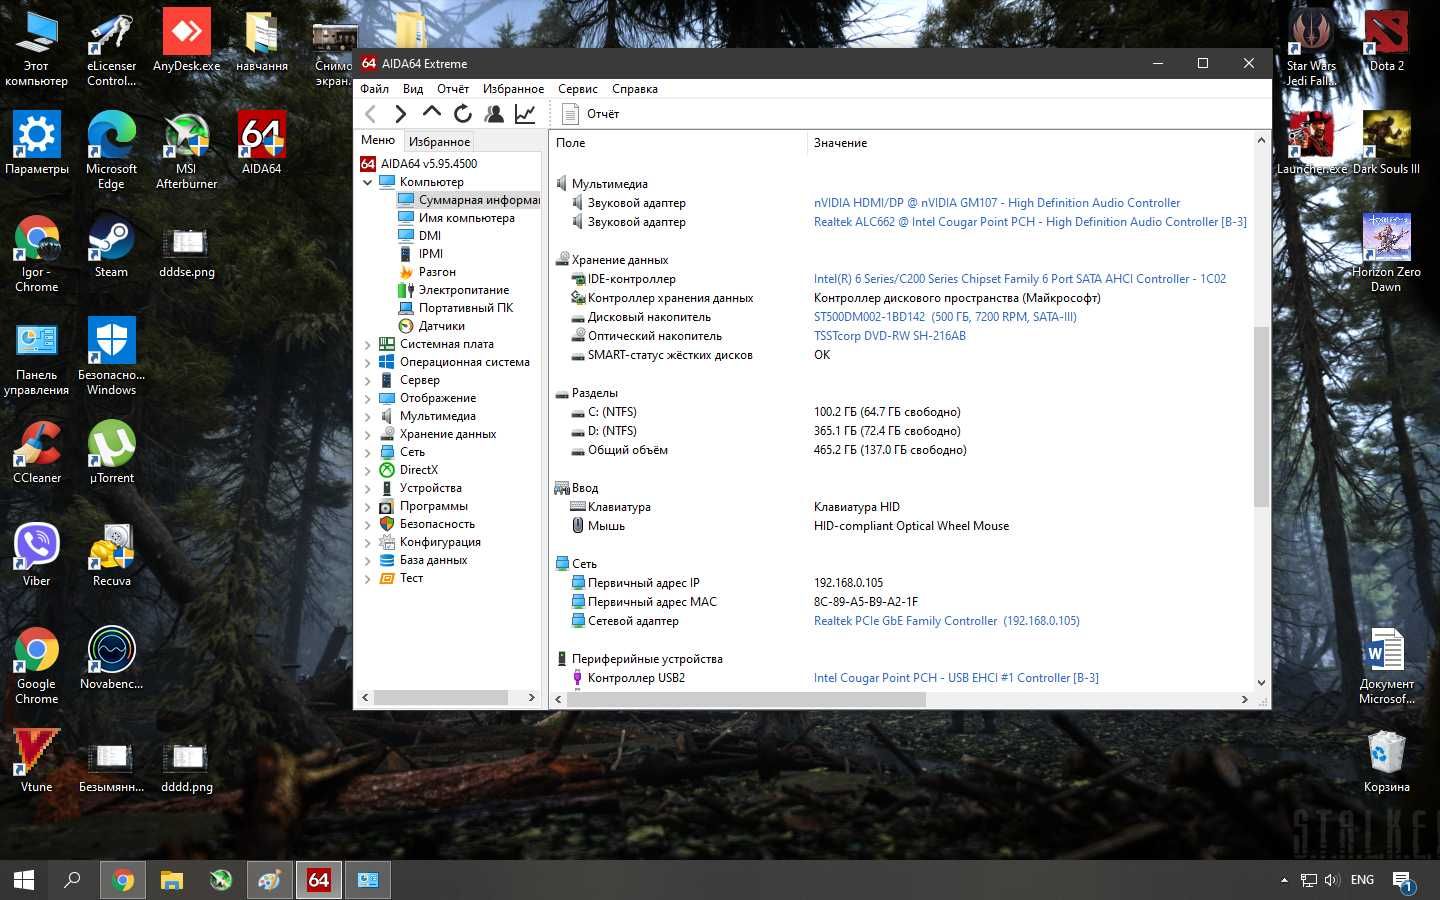The image size is (1440, 900).
Task: Click the Forward arrow in AIDA64 toolbar
Action: point(401,114)
